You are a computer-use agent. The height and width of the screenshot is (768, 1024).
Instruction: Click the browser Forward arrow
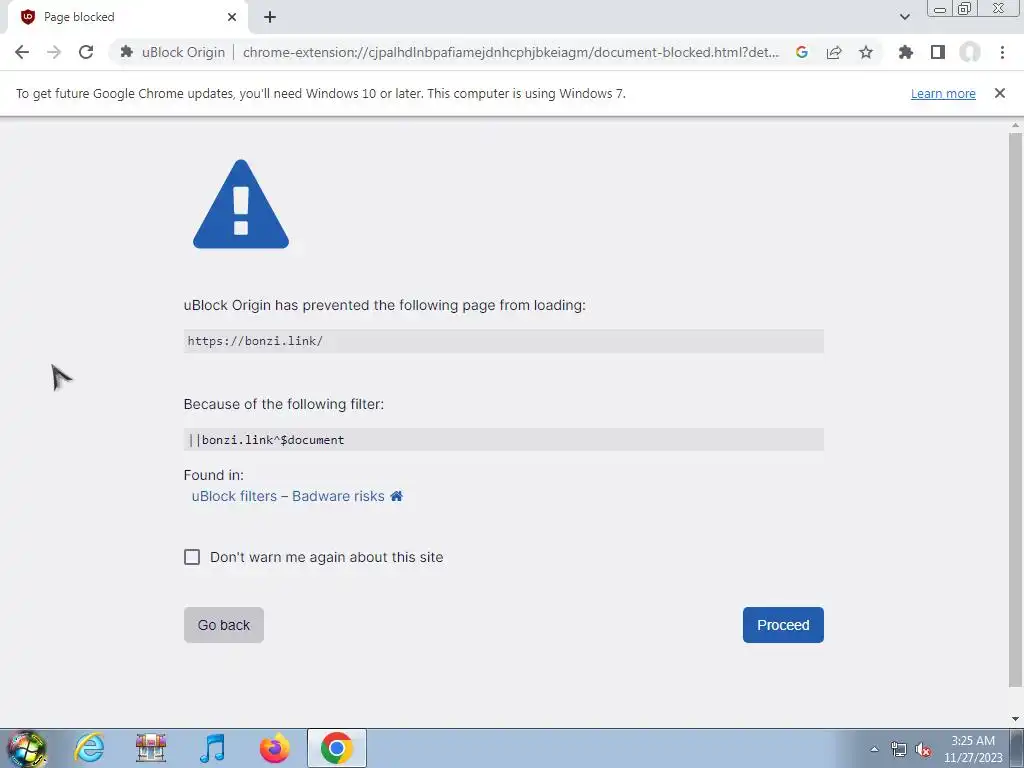point(54,52)
